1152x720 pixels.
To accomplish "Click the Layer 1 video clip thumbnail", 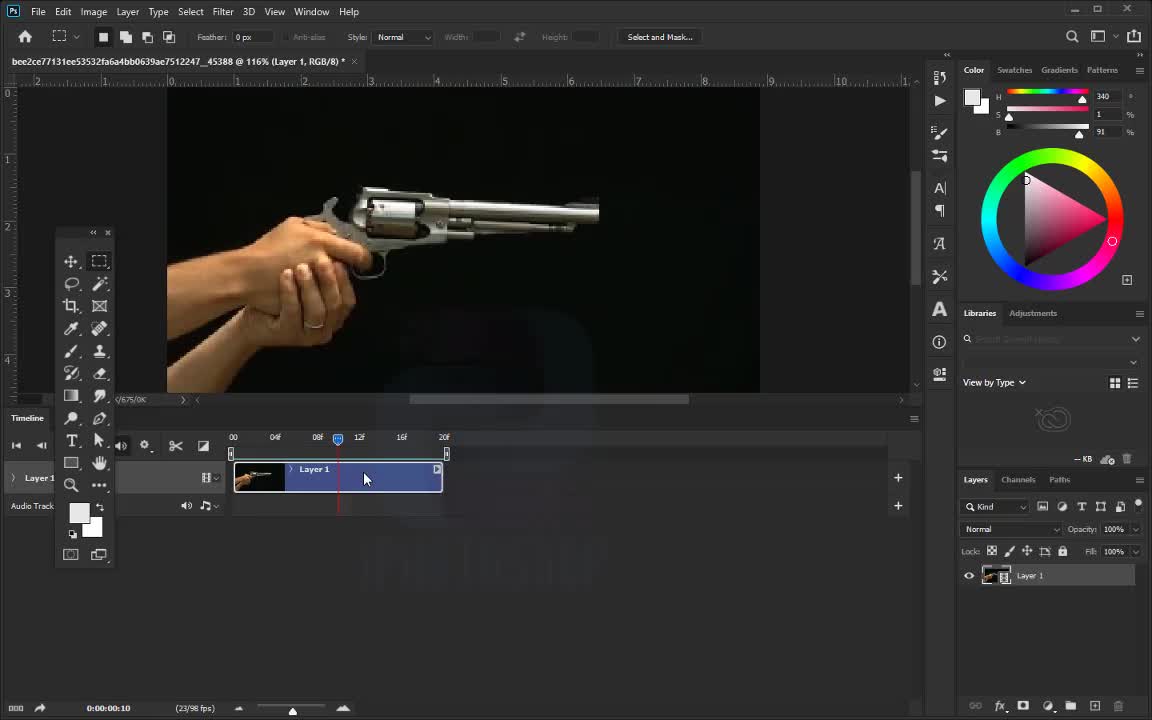I will [x=259, y=479].
